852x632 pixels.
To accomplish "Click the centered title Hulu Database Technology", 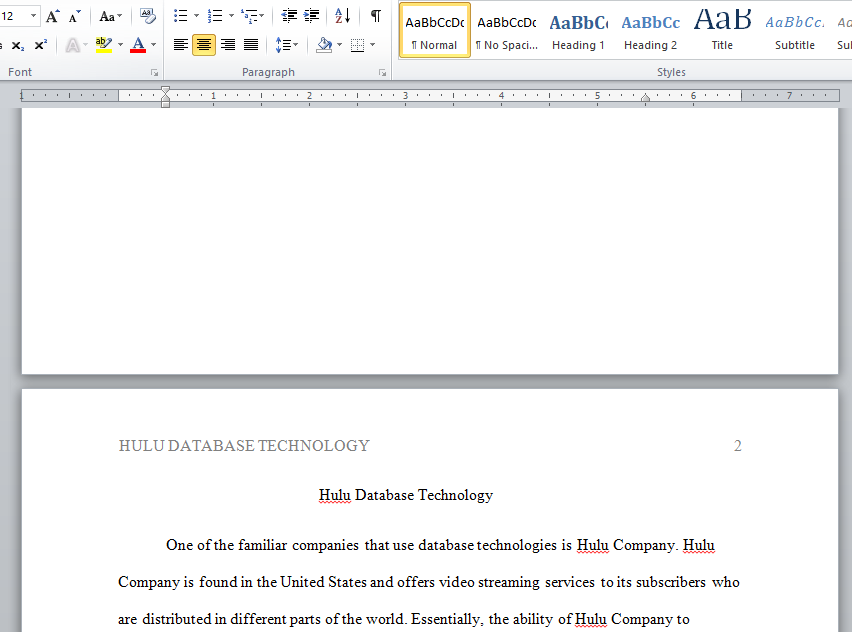I will coord(406,496).
